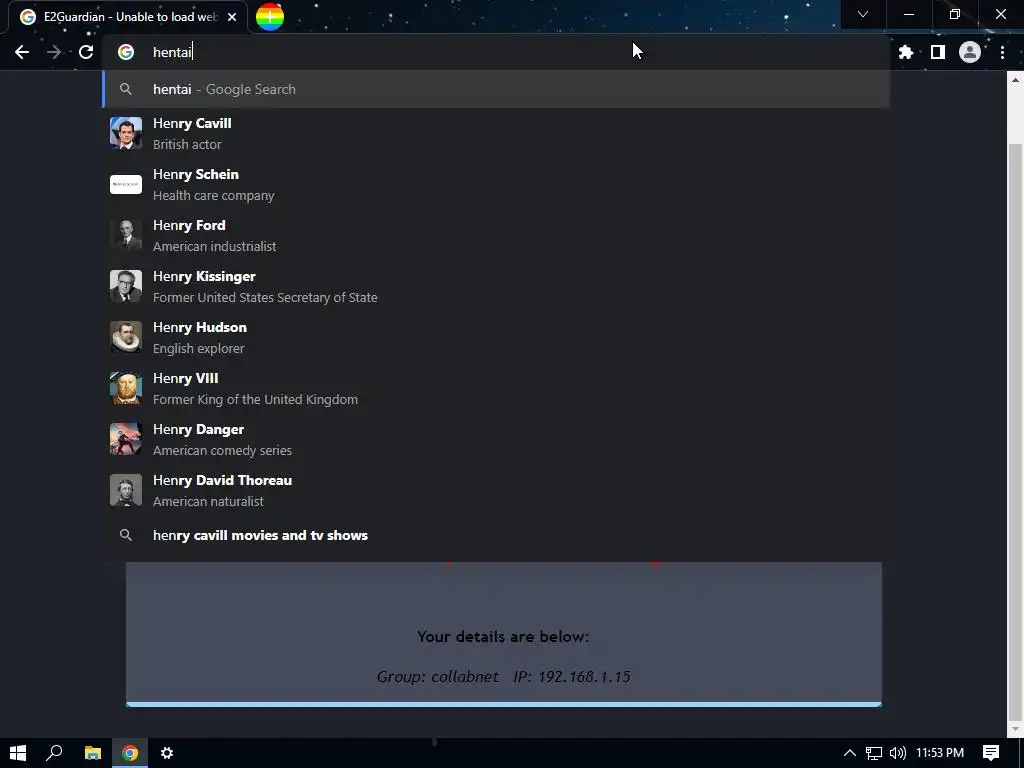Open the Extensions puzzle icon
1024x768 pixels.
(905, 52)
